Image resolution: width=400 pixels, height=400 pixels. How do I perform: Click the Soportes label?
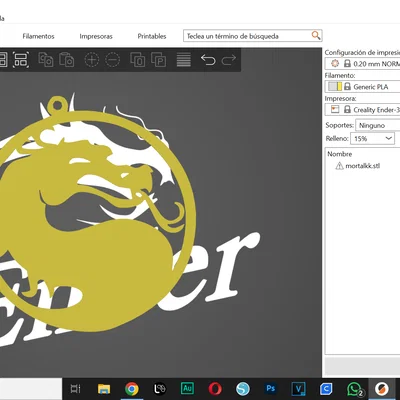tap(339, 125)
